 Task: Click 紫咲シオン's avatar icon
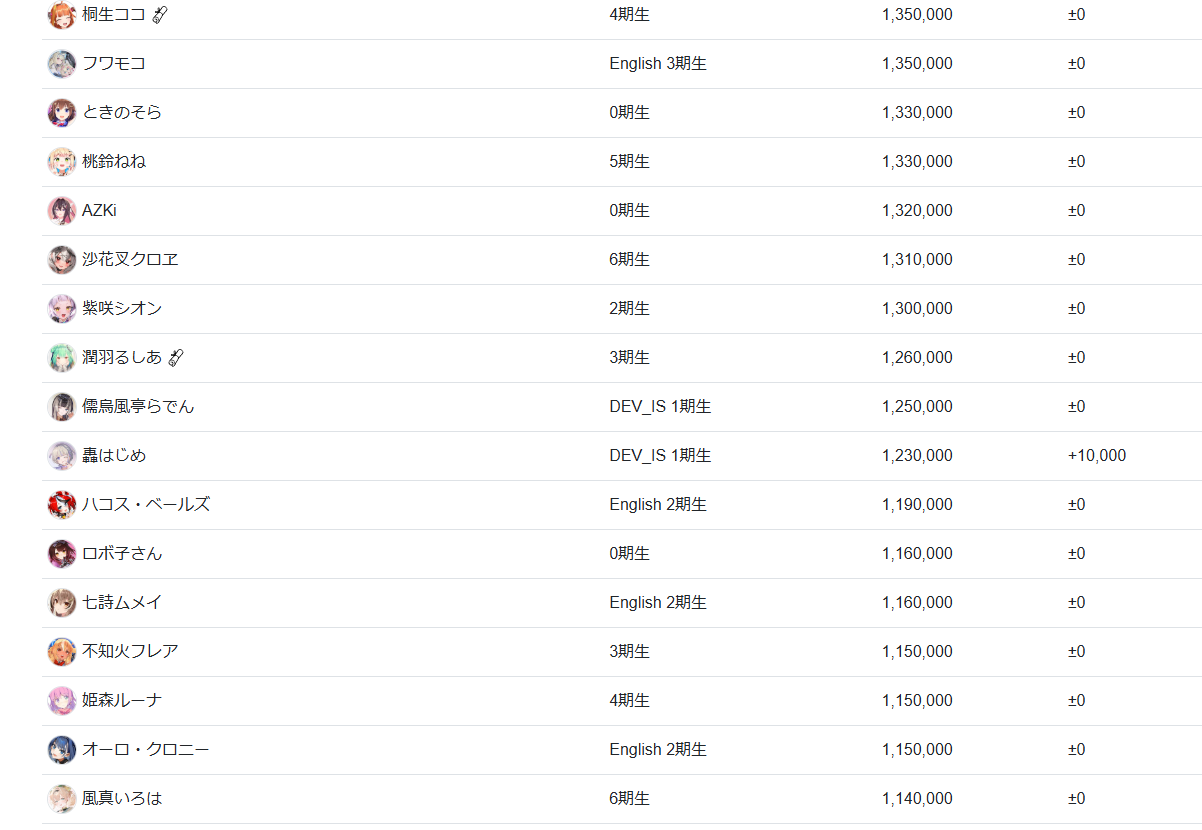point(62,309)
